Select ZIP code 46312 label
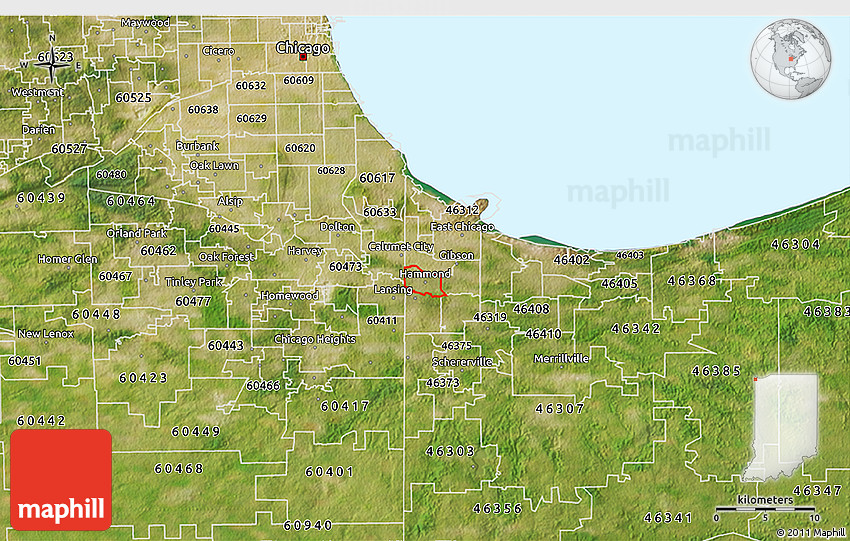The height and width of the screenshot is (541, 850). pos(462,210)
